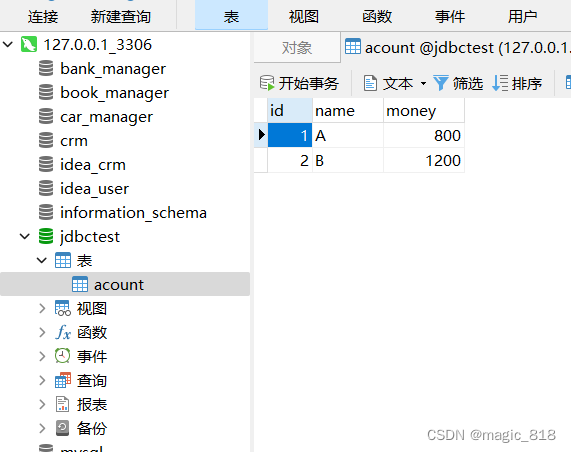Image resolution: width=571 pixels, height=452 pixels.
Task: Click the 127.0.0.1_3306 connection icon
Action: pos(29,44)
